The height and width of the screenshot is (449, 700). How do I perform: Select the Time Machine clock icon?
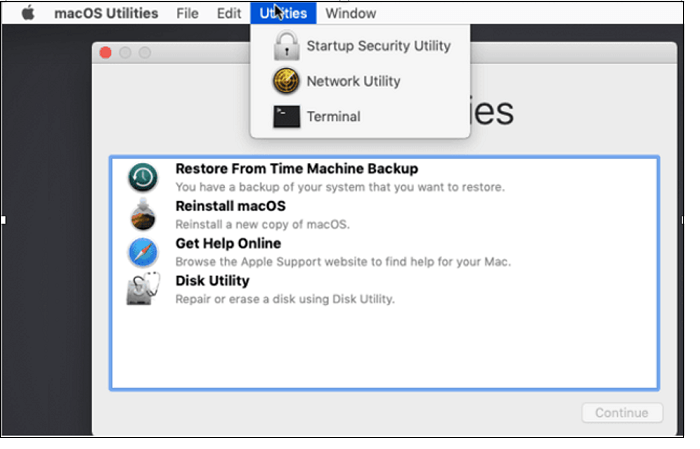click(x=143, y=177)
